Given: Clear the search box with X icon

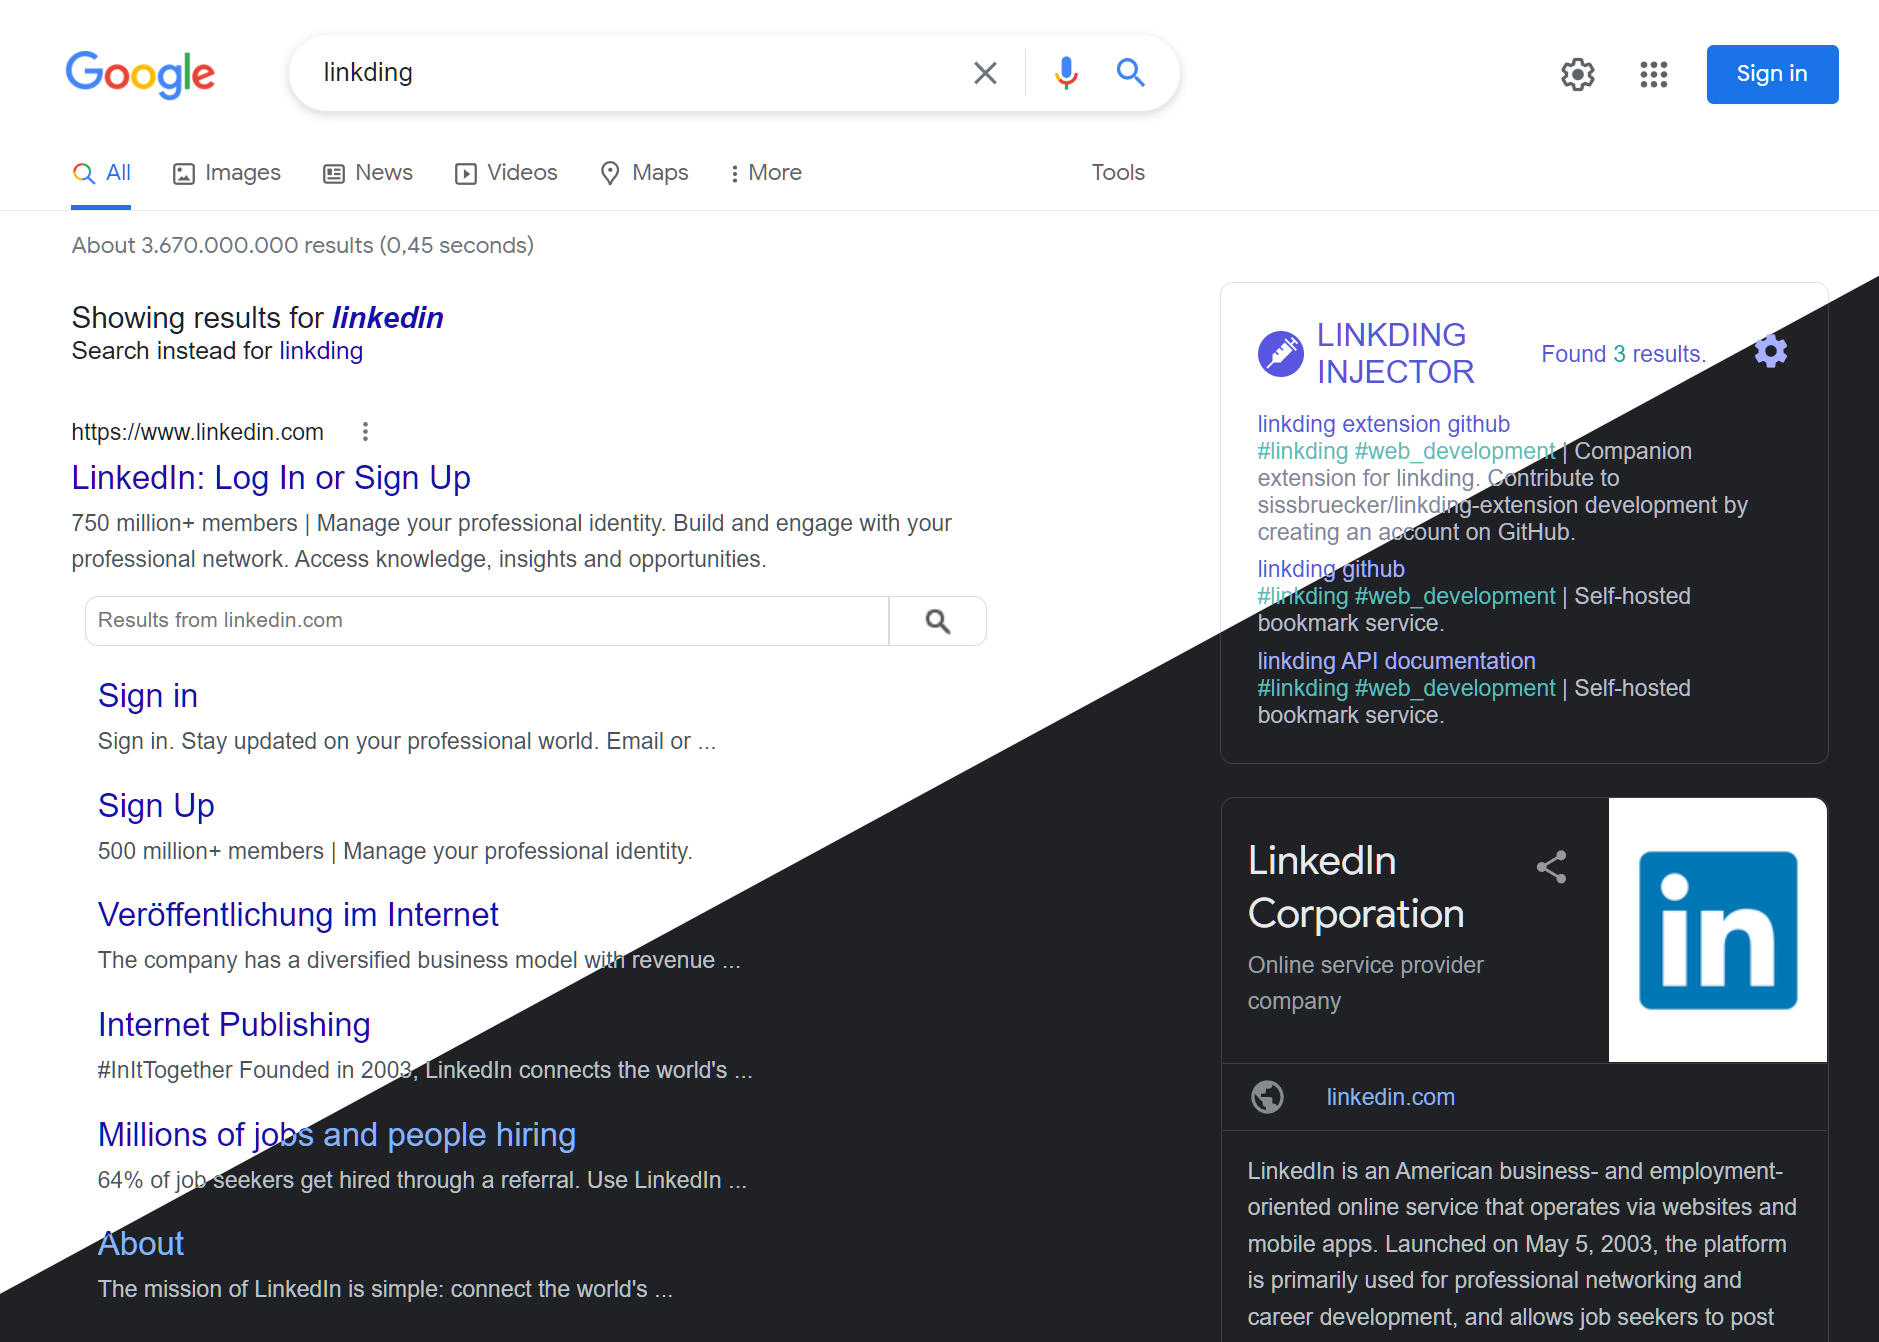Looking at the screenshot, I should click(985, 73).
